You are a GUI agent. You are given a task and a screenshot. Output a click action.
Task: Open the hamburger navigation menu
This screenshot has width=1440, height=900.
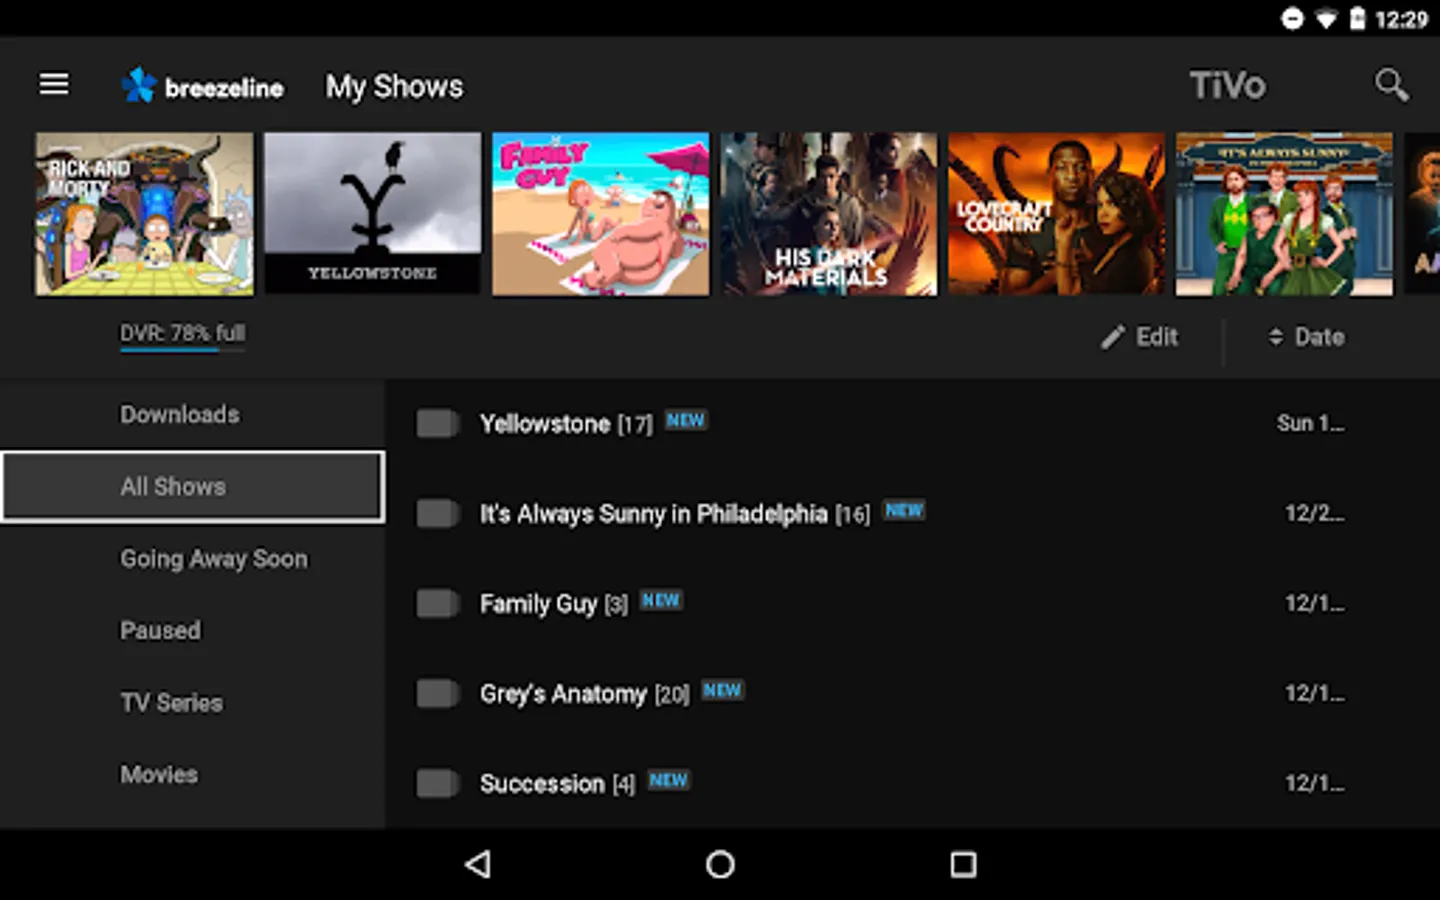click(x=54, y=84)
